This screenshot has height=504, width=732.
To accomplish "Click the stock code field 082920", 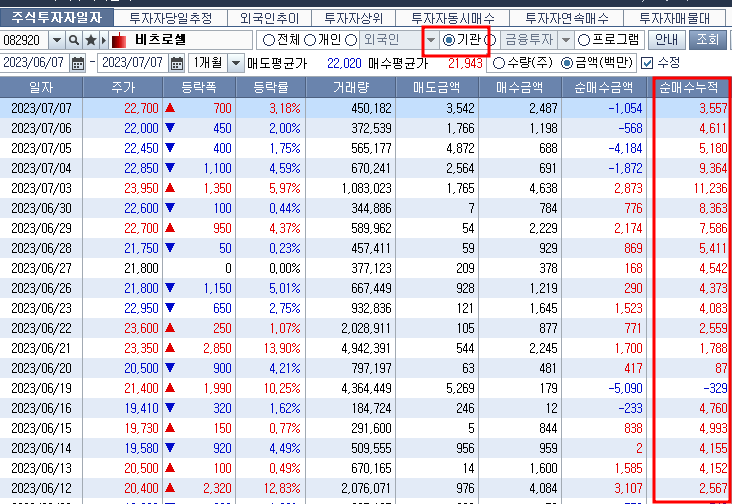I will click(x=25, y=40).
